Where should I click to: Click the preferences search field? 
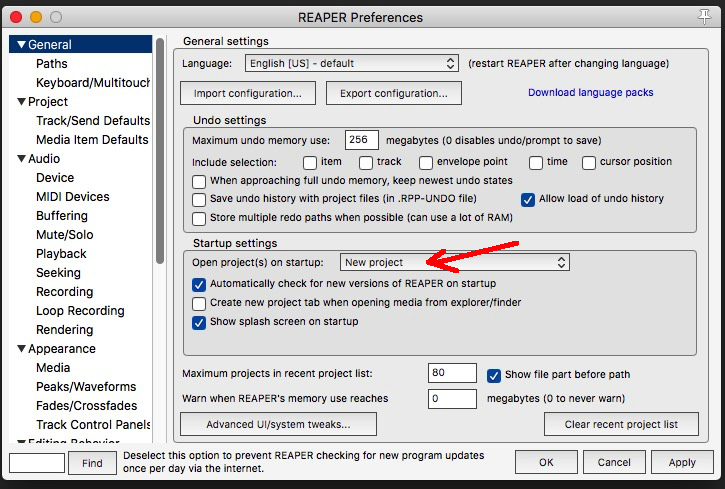[37, 463]
